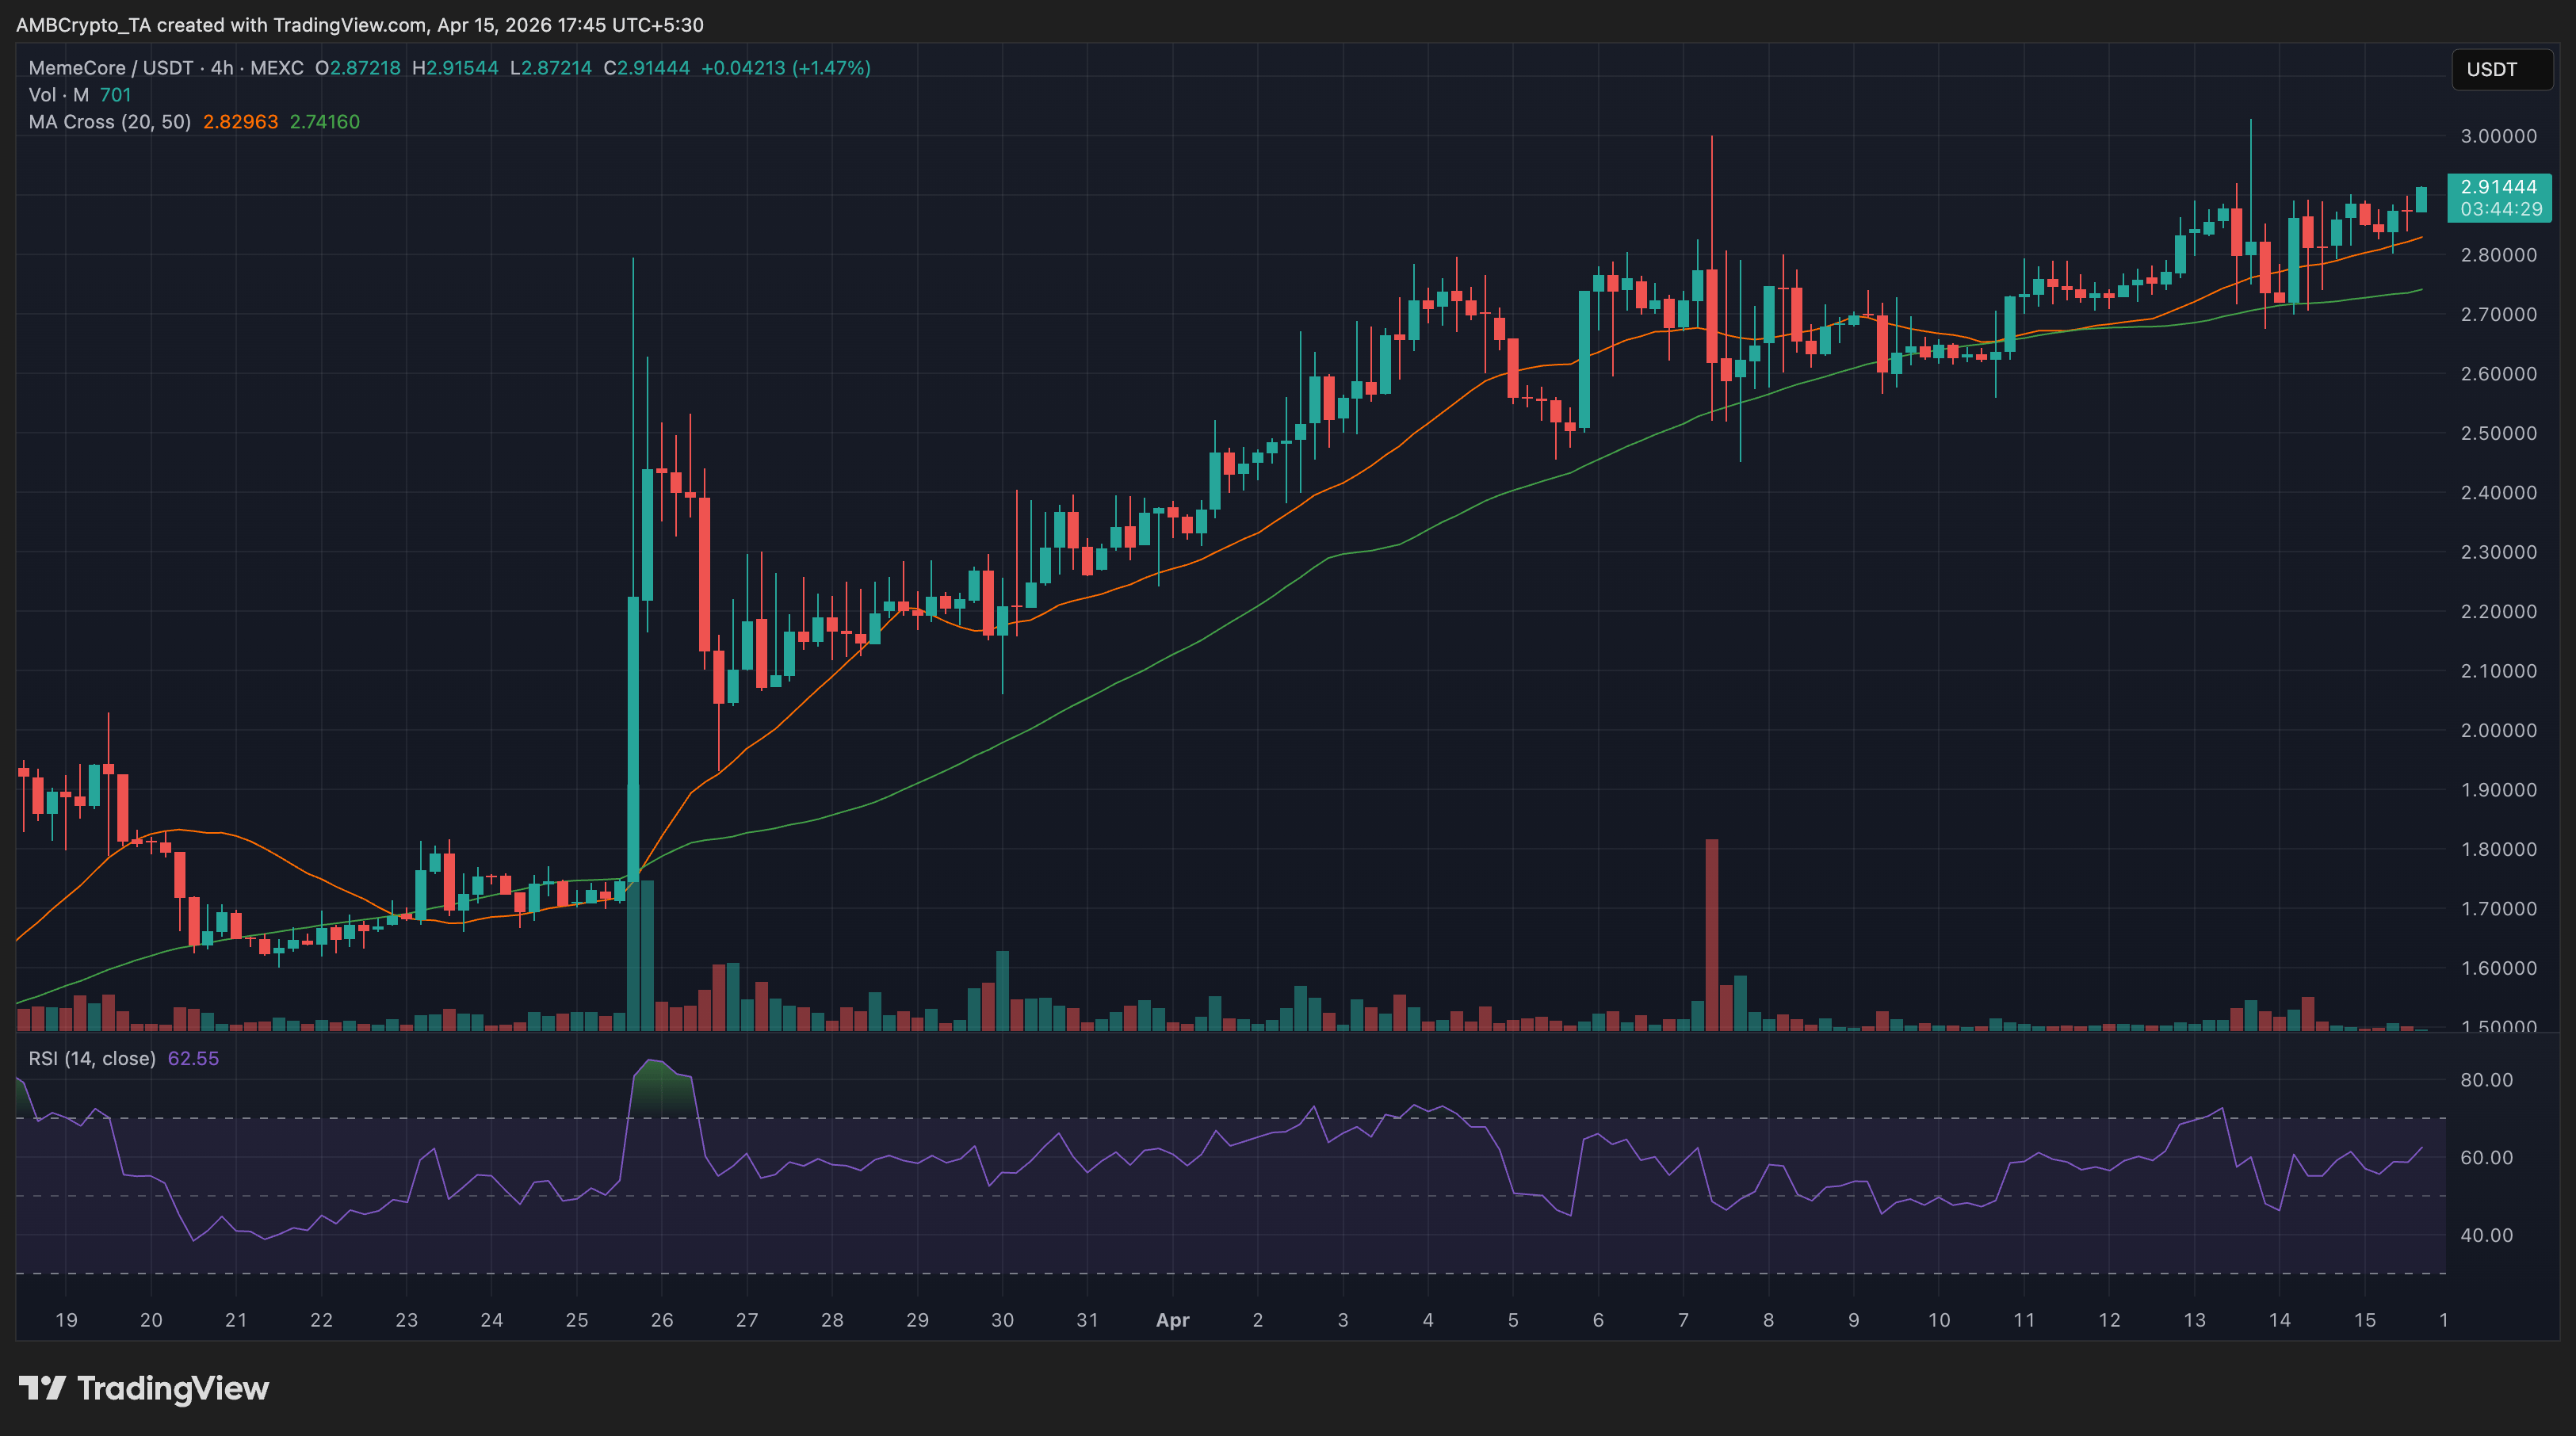The height and width of the screenshot is (1436, 2576).
Task: Click the 4h interval label in header
Action: 222,68
